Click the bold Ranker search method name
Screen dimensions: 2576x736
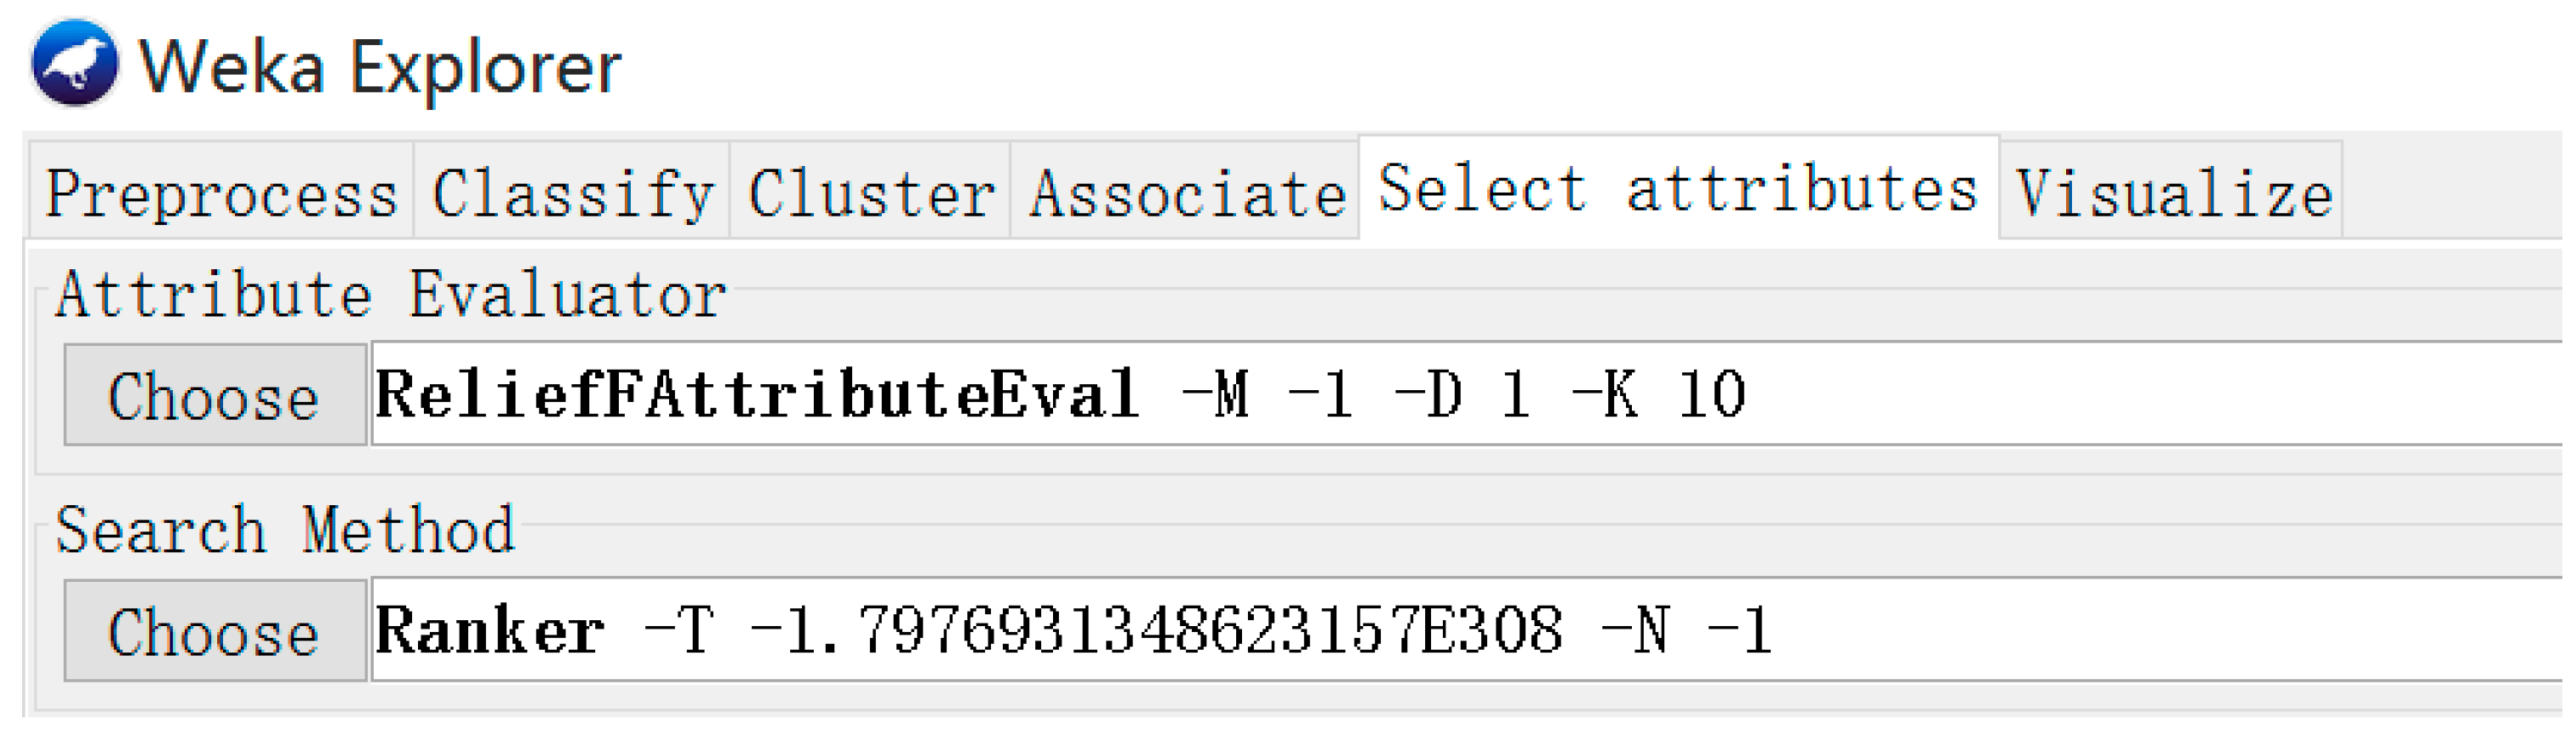point(489,630)
